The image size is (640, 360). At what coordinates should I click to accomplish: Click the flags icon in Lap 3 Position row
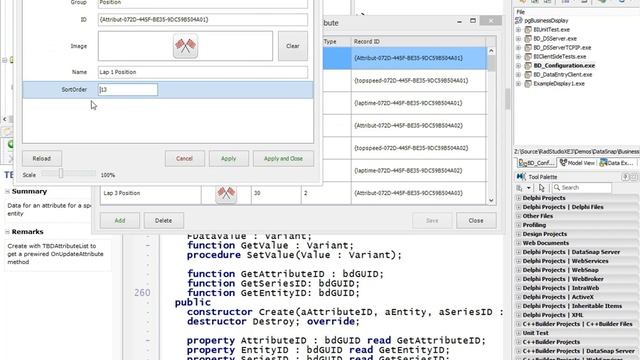[226, 193]
